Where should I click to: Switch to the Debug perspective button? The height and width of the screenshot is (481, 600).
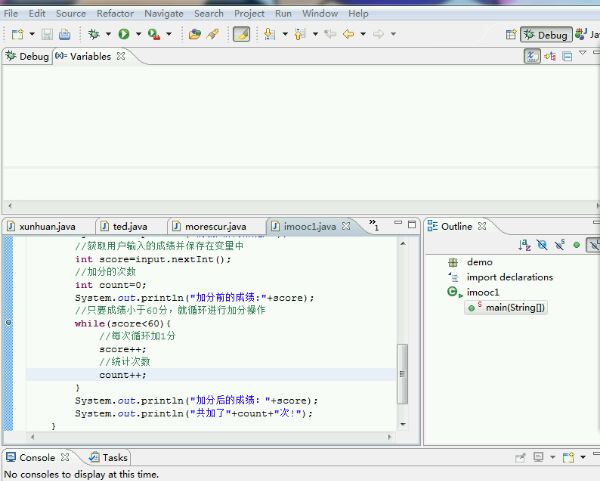pos(545,34)
